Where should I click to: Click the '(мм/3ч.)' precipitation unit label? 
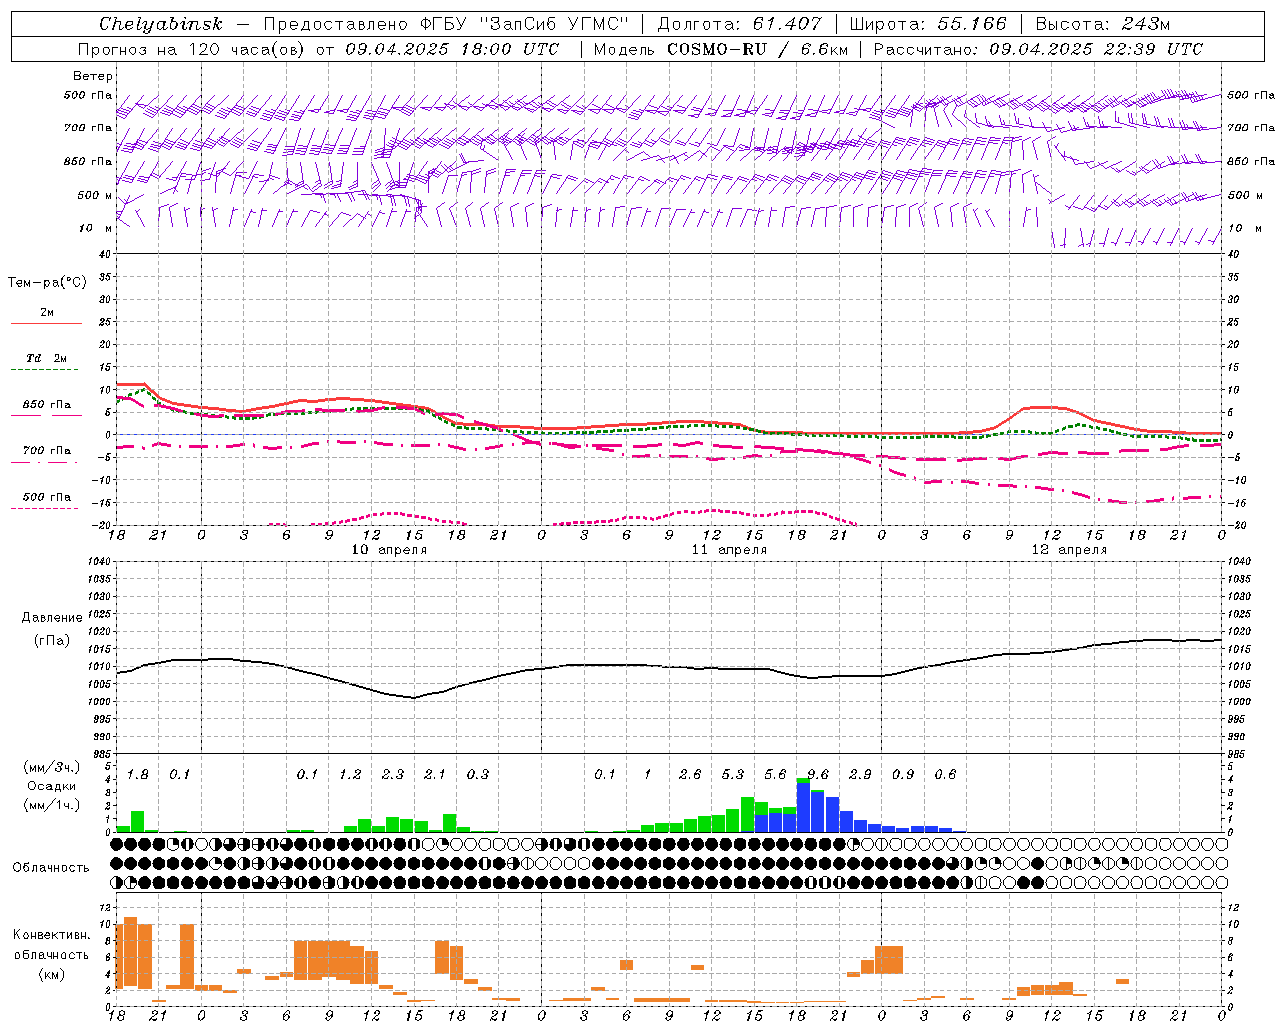(x=51, y=767)
